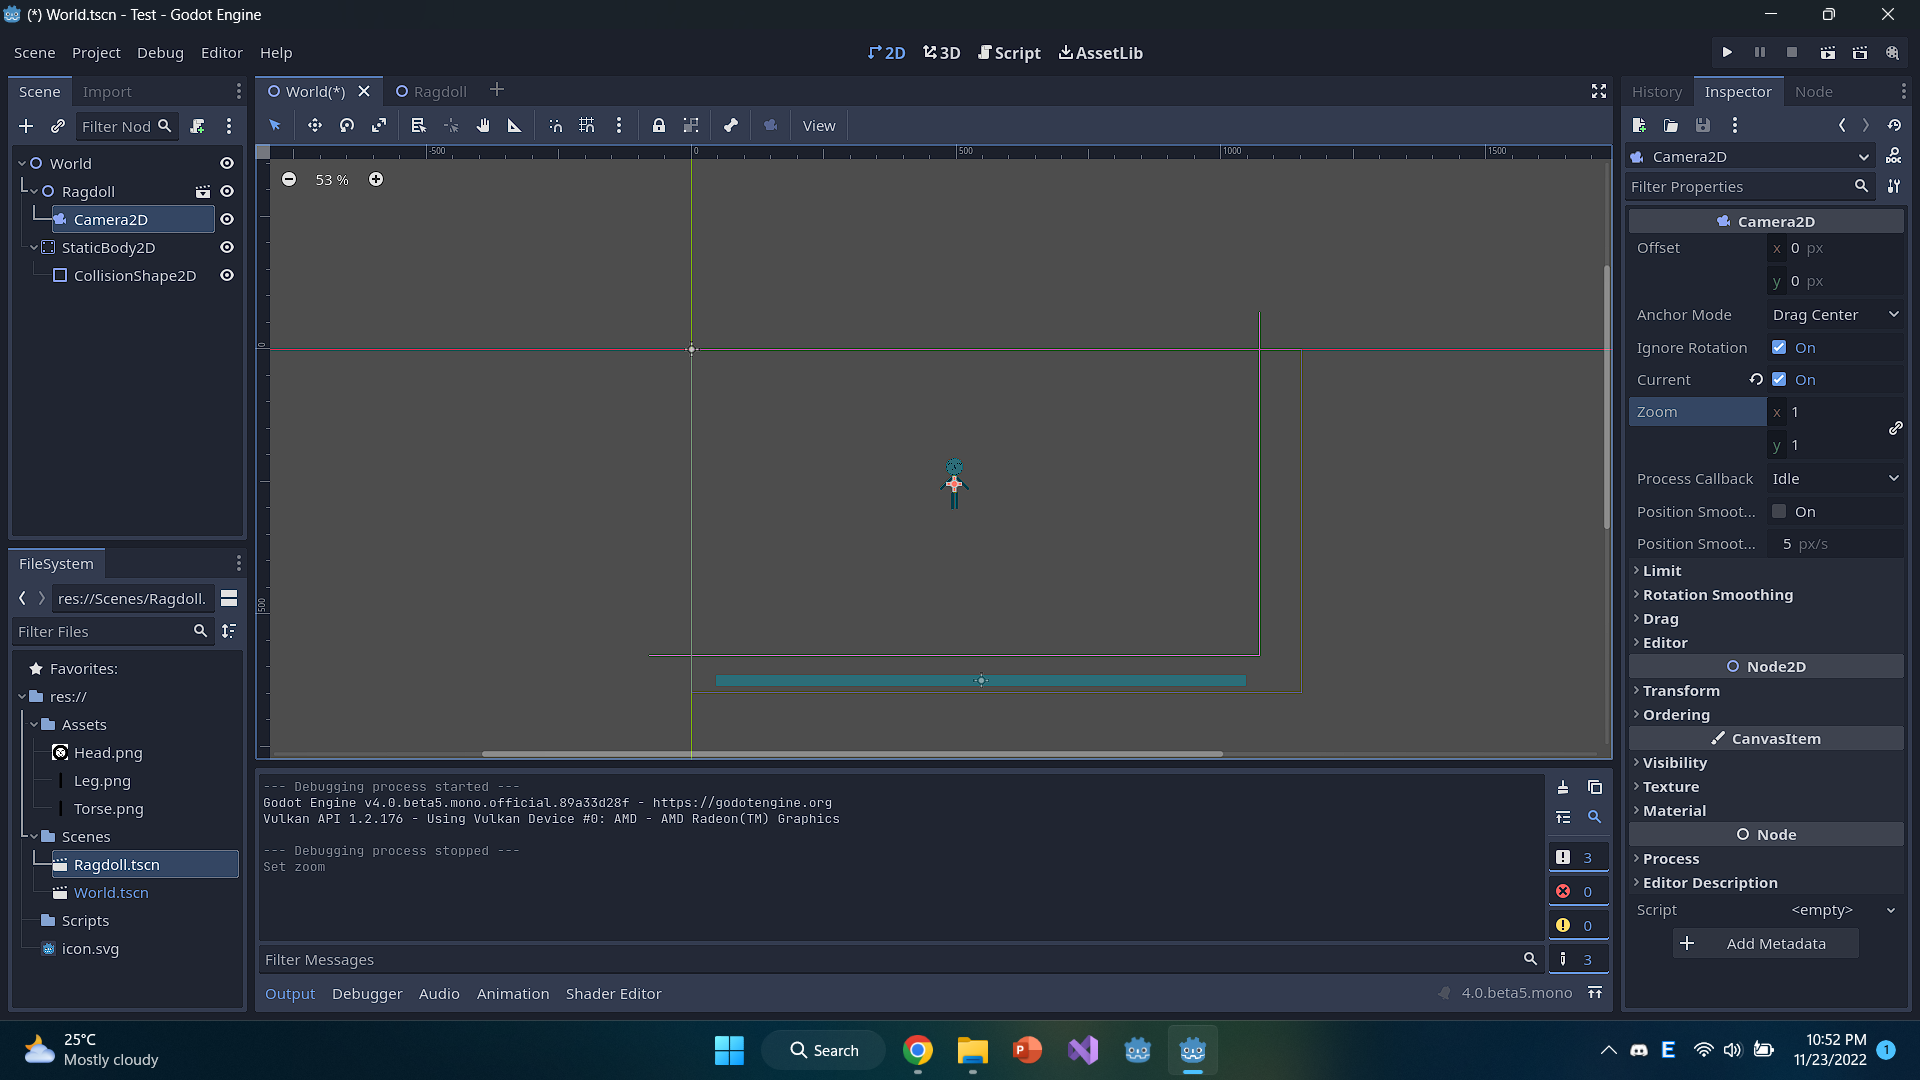Play the project with the run button

[x=1727, y=53]
